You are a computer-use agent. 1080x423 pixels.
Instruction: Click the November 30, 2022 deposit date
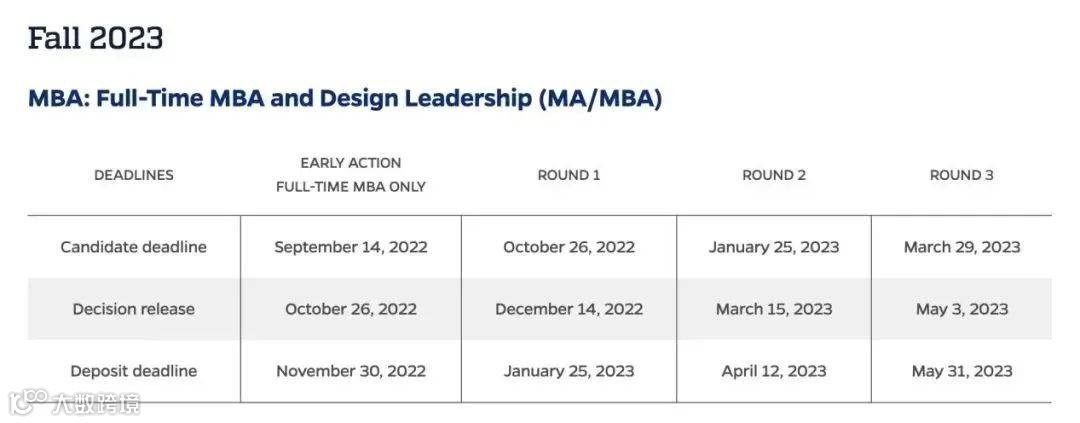pyautogui.click(x=351, y=371)
